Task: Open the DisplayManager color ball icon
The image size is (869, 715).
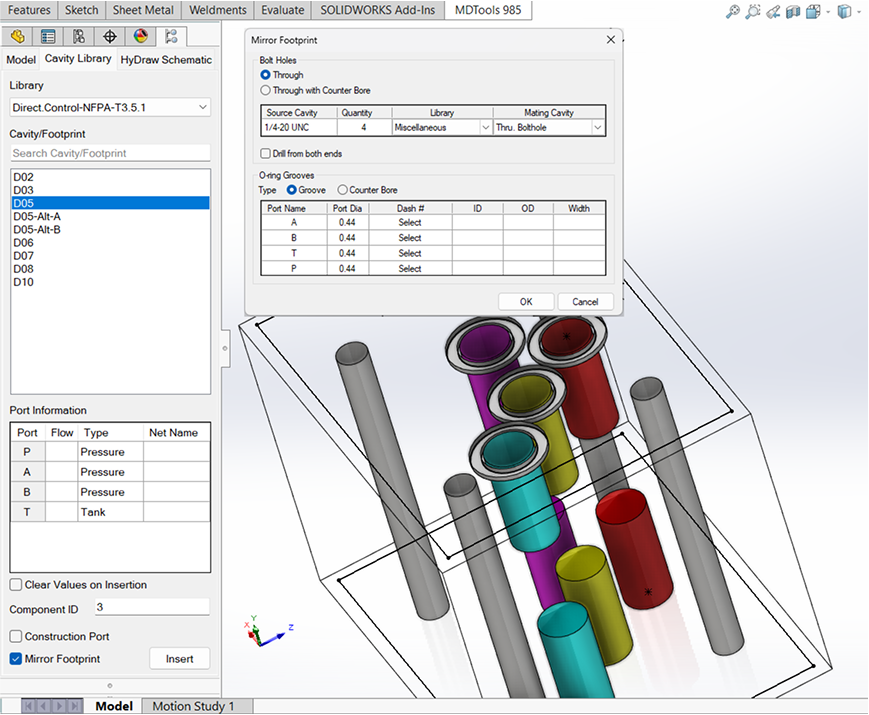Action: pyautogui.click(x=141, y=37)
